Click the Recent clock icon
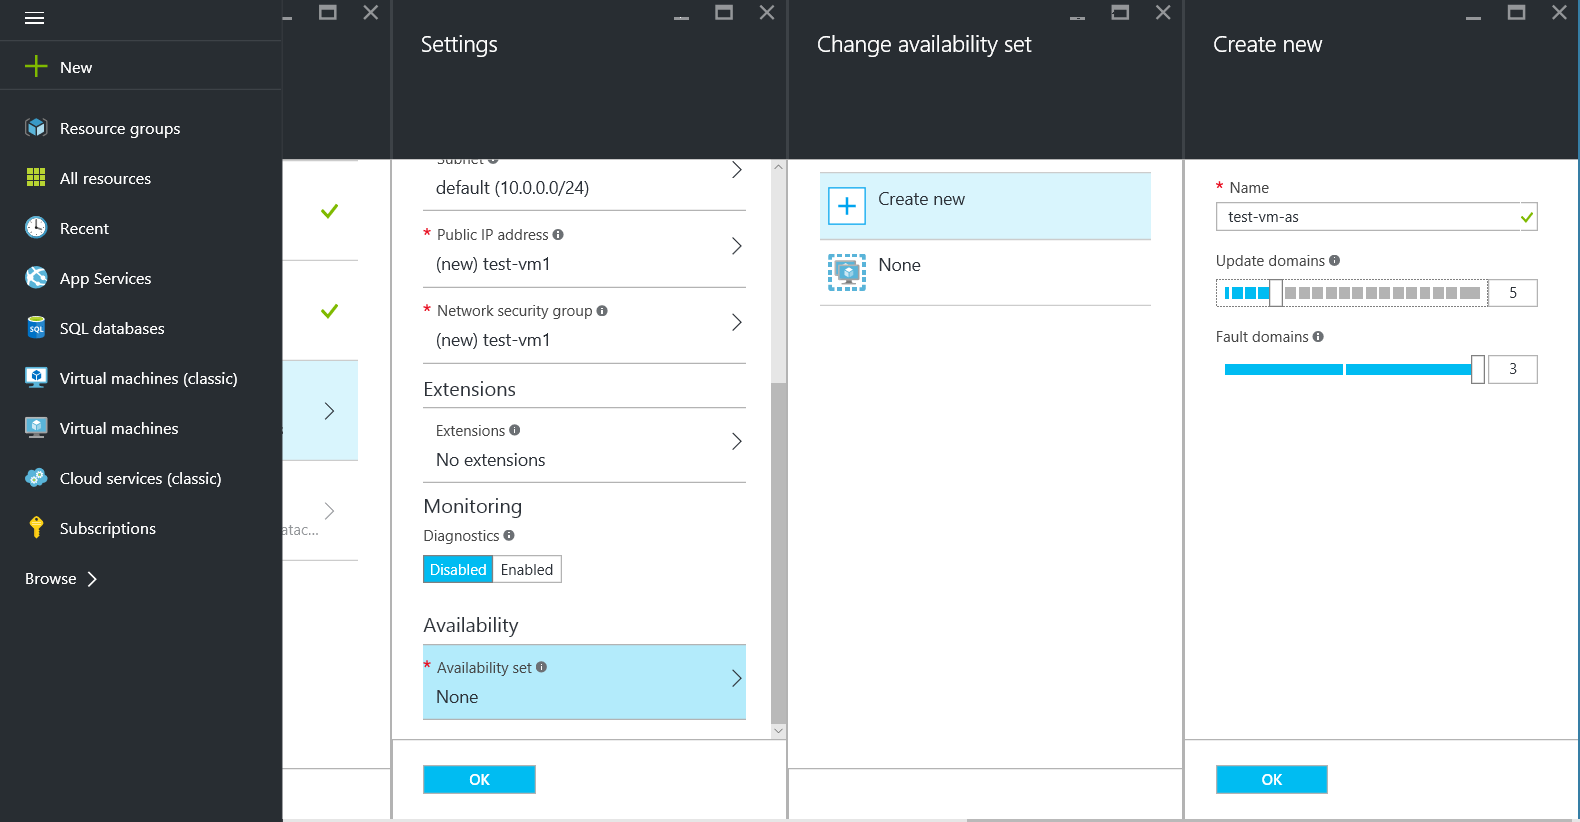The height and width of the screenshot is (822, 1580). pos(36,227)
